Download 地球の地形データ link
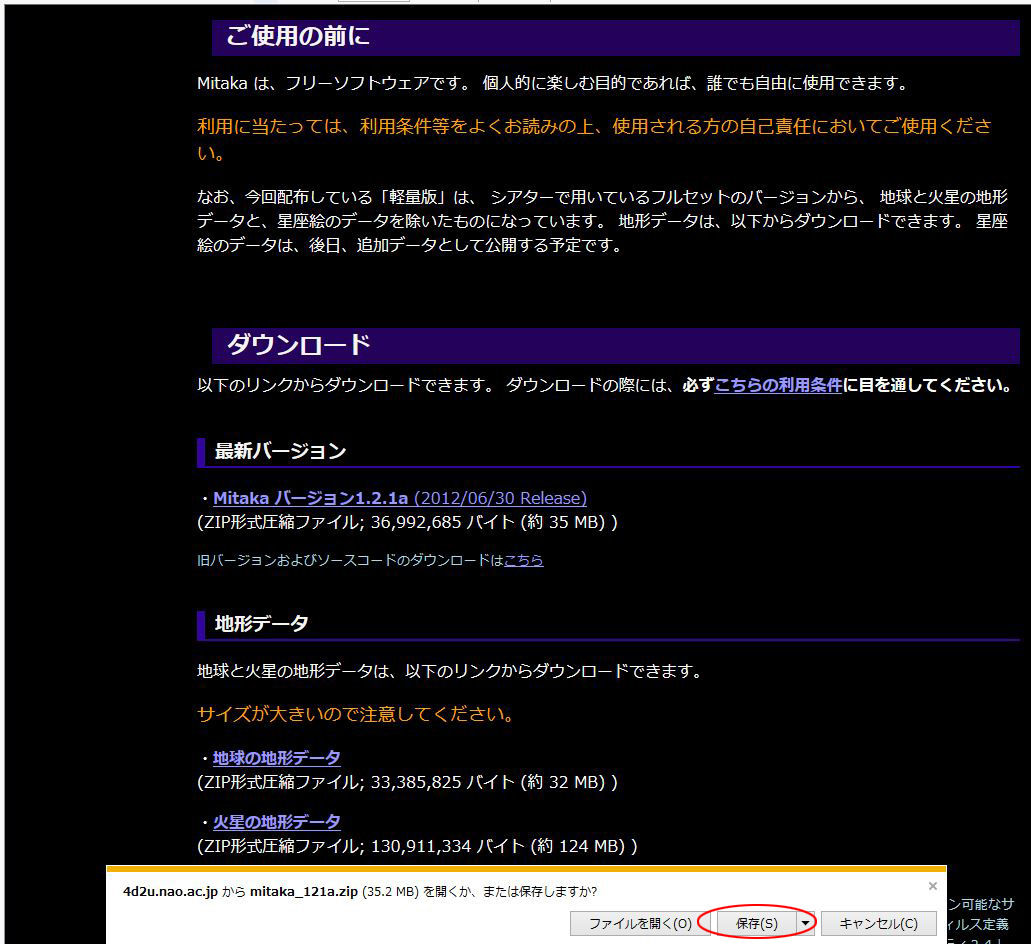The width and height of the screenshot is (1031, 944). click(x=277, y=758)
